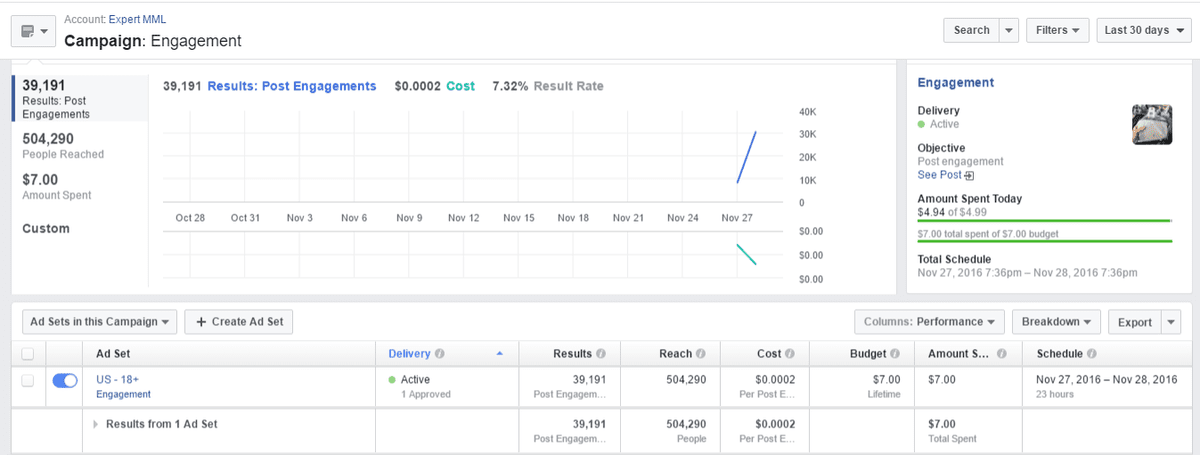The image size is (1200, 455).
Task: Click the Amount Spent Today progress bar
Action: pyautogui.click(x=1044, y=220)
